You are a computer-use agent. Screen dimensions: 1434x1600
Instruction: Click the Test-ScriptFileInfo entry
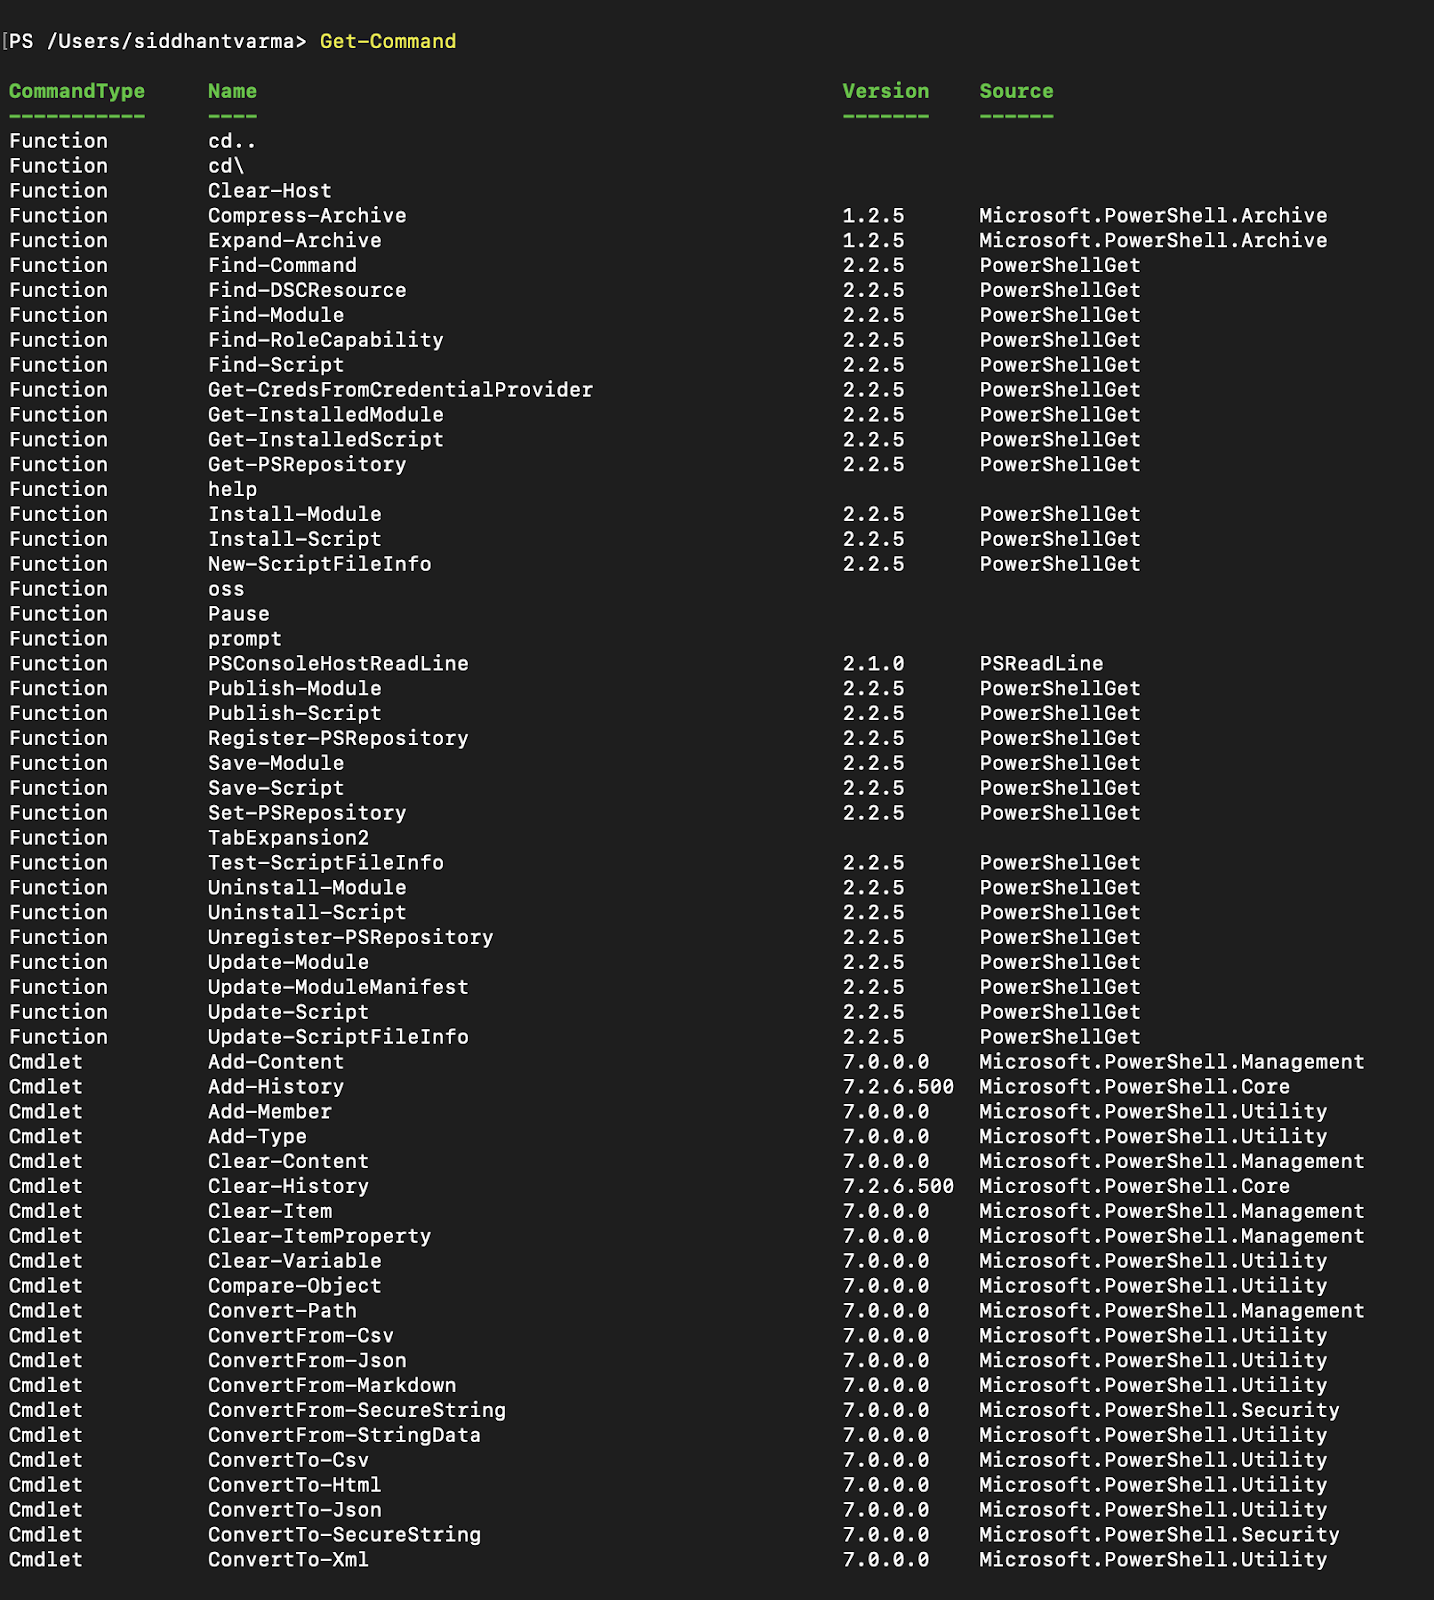tap(326, 863)
